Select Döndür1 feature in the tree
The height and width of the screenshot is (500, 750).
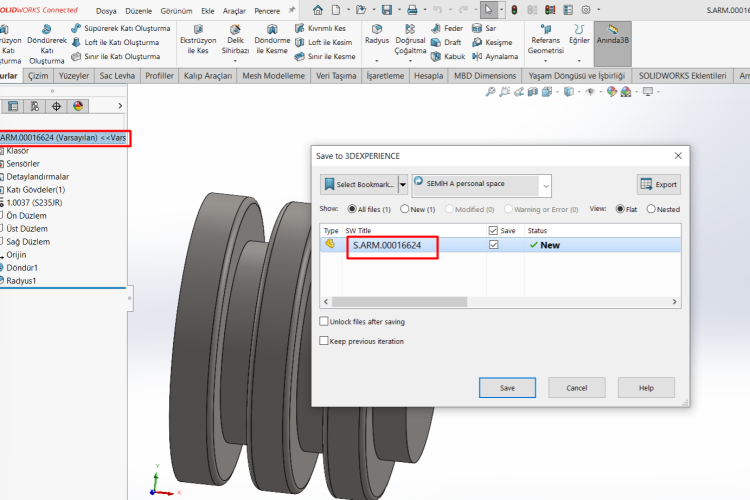click(x=21, y=268)
